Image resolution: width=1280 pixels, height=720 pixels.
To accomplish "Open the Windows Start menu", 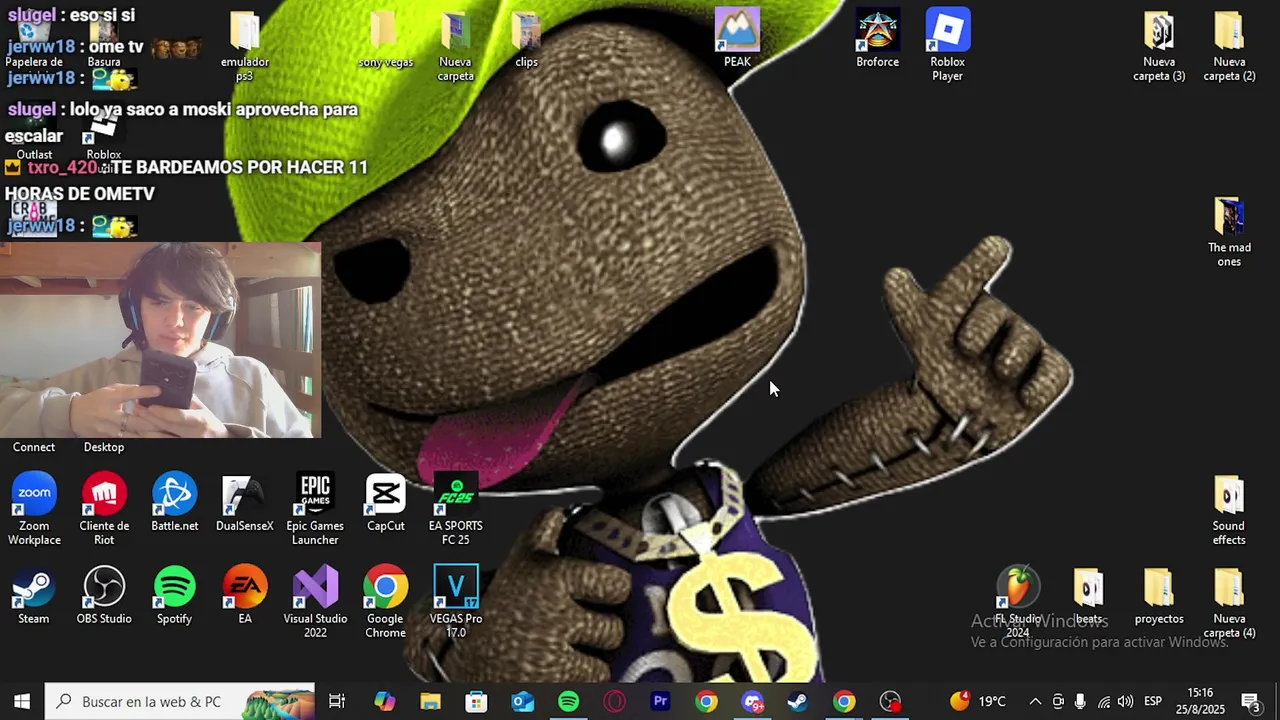I will (x=22, y=701).
